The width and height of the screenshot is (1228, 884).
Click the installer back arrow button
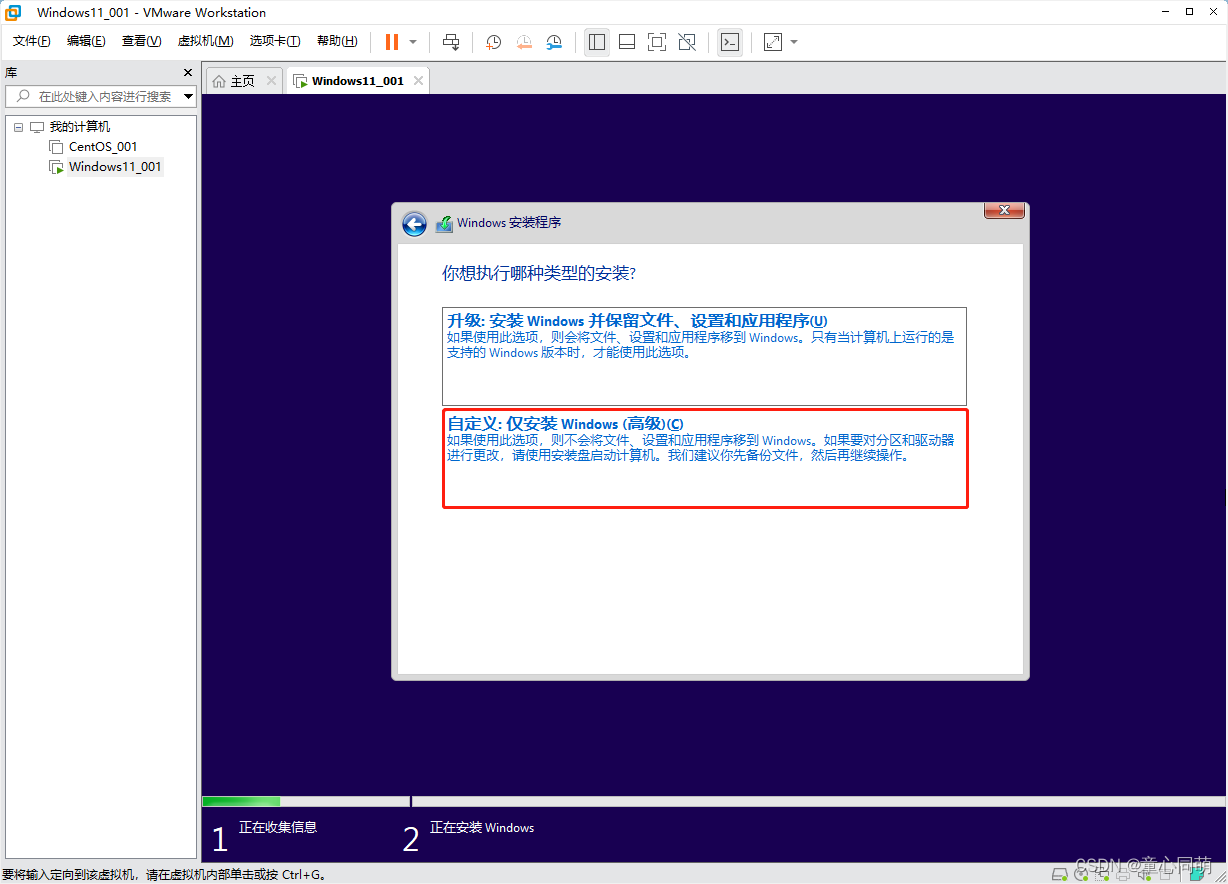coord(413,223)
